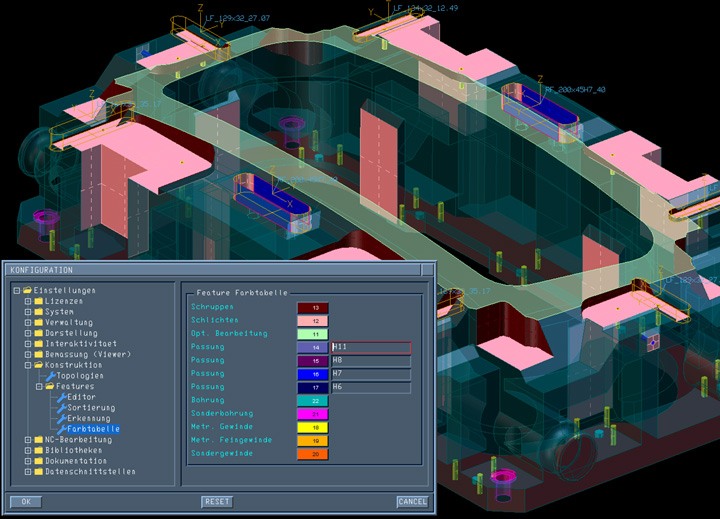Click the wrench icon beside Topologien

click(x=51, y=376)
